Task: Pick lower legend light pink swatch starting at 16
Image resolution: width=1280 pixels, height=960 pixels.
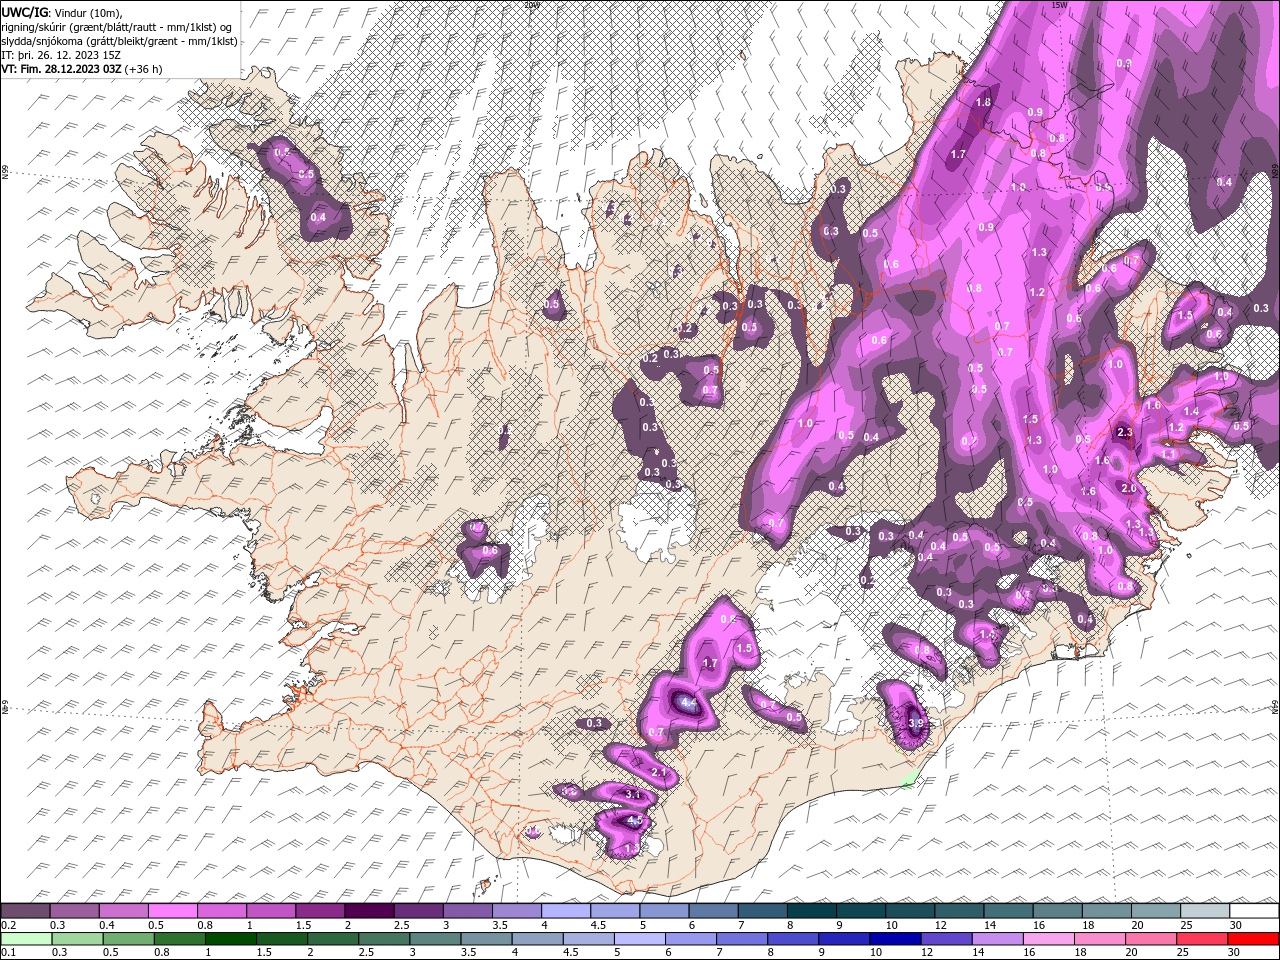Action: click(x=1048, y=939)
